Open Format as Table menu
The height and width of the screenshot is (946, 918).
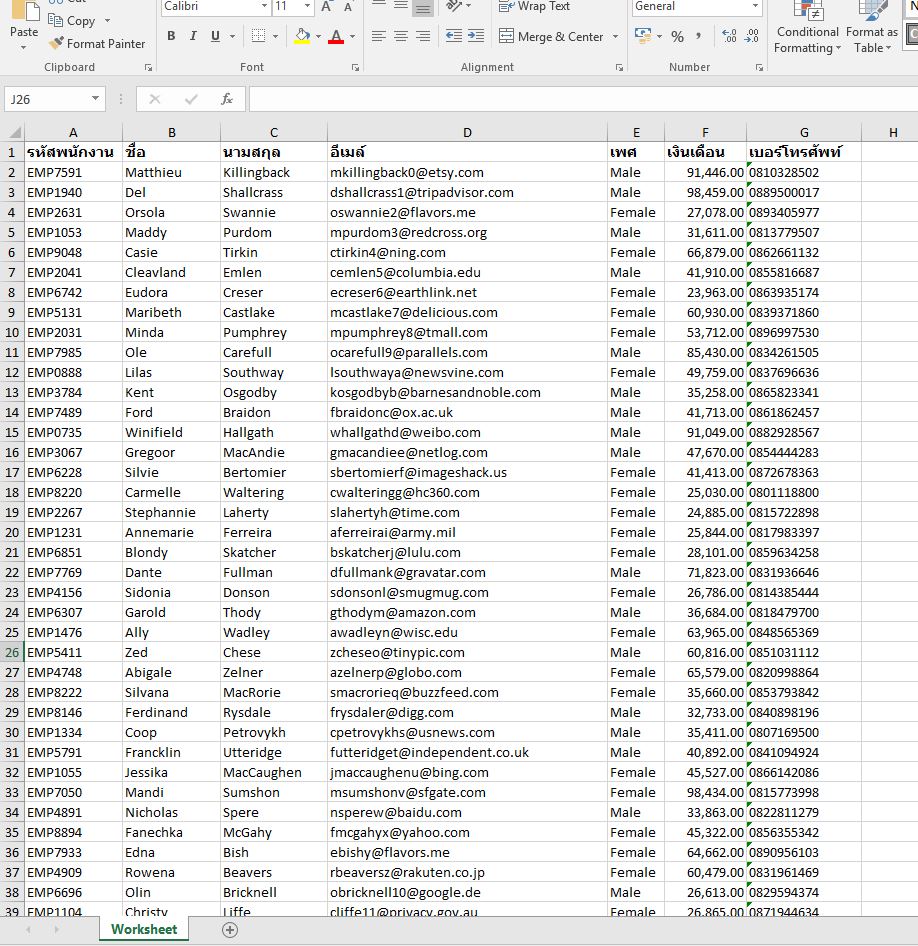coord(872,27)
